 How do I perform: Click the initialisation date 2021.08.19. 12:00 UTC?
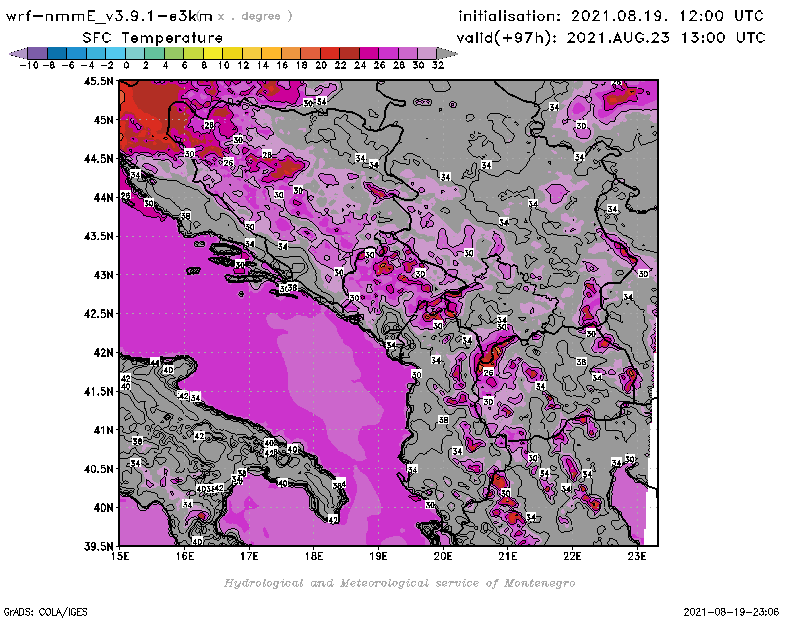(667, 16)
